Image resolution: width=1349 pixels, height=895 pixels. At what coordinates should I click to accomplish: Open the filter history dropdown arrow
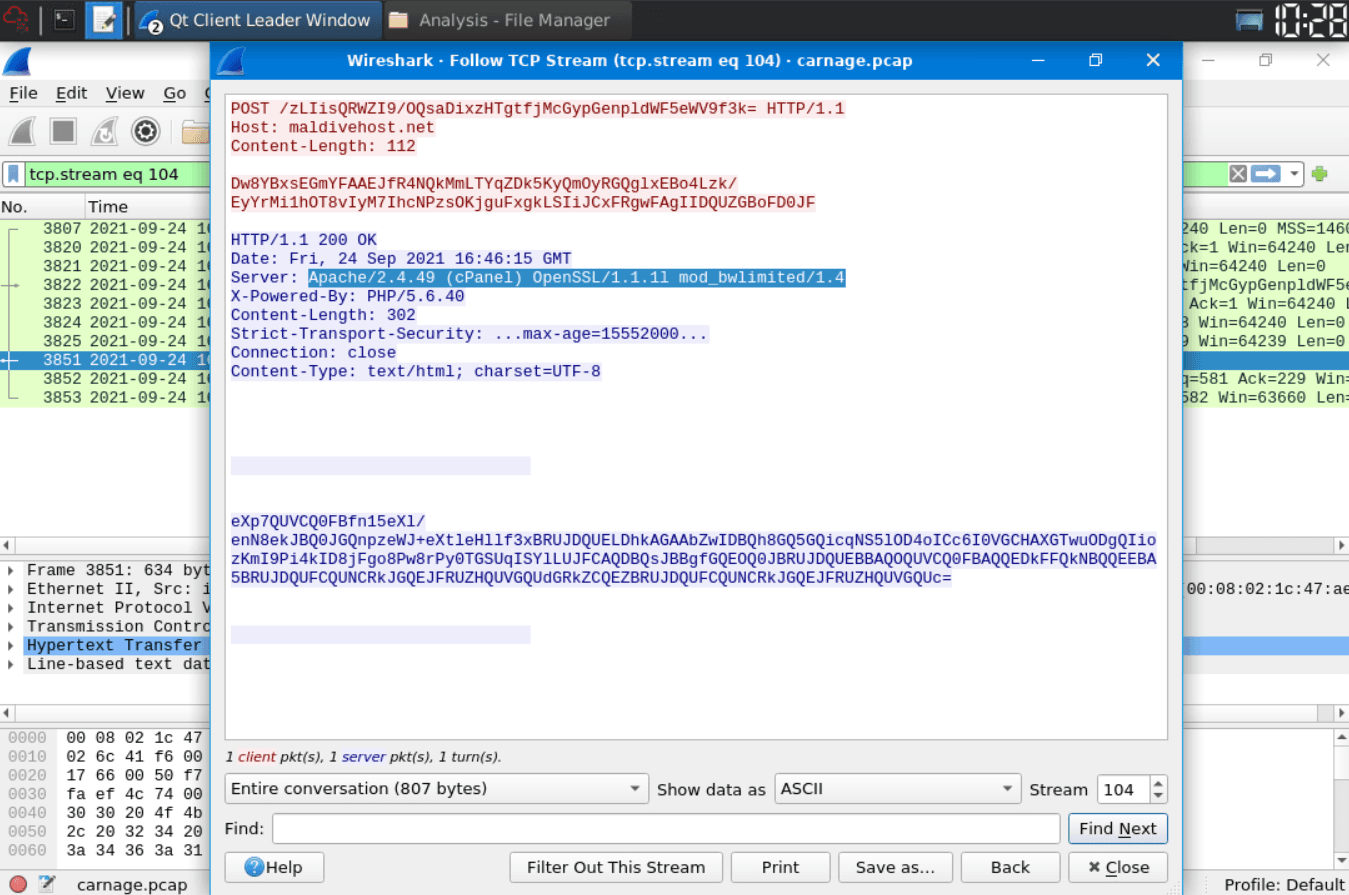point(1295,174)
